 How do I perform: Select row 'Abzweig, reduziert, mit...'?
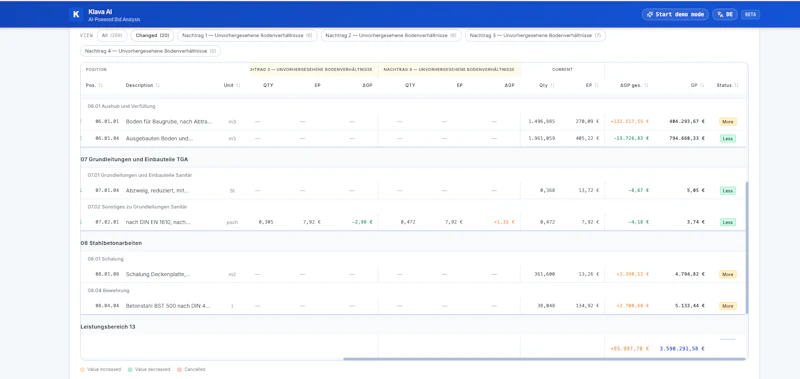412,190
